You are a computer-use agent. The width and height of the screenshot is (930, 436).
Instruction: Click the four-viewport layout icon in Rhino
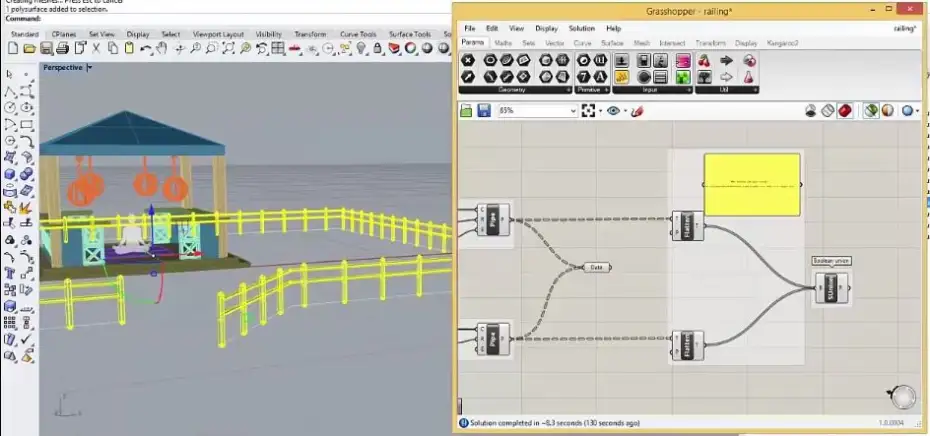coord(278,49)
